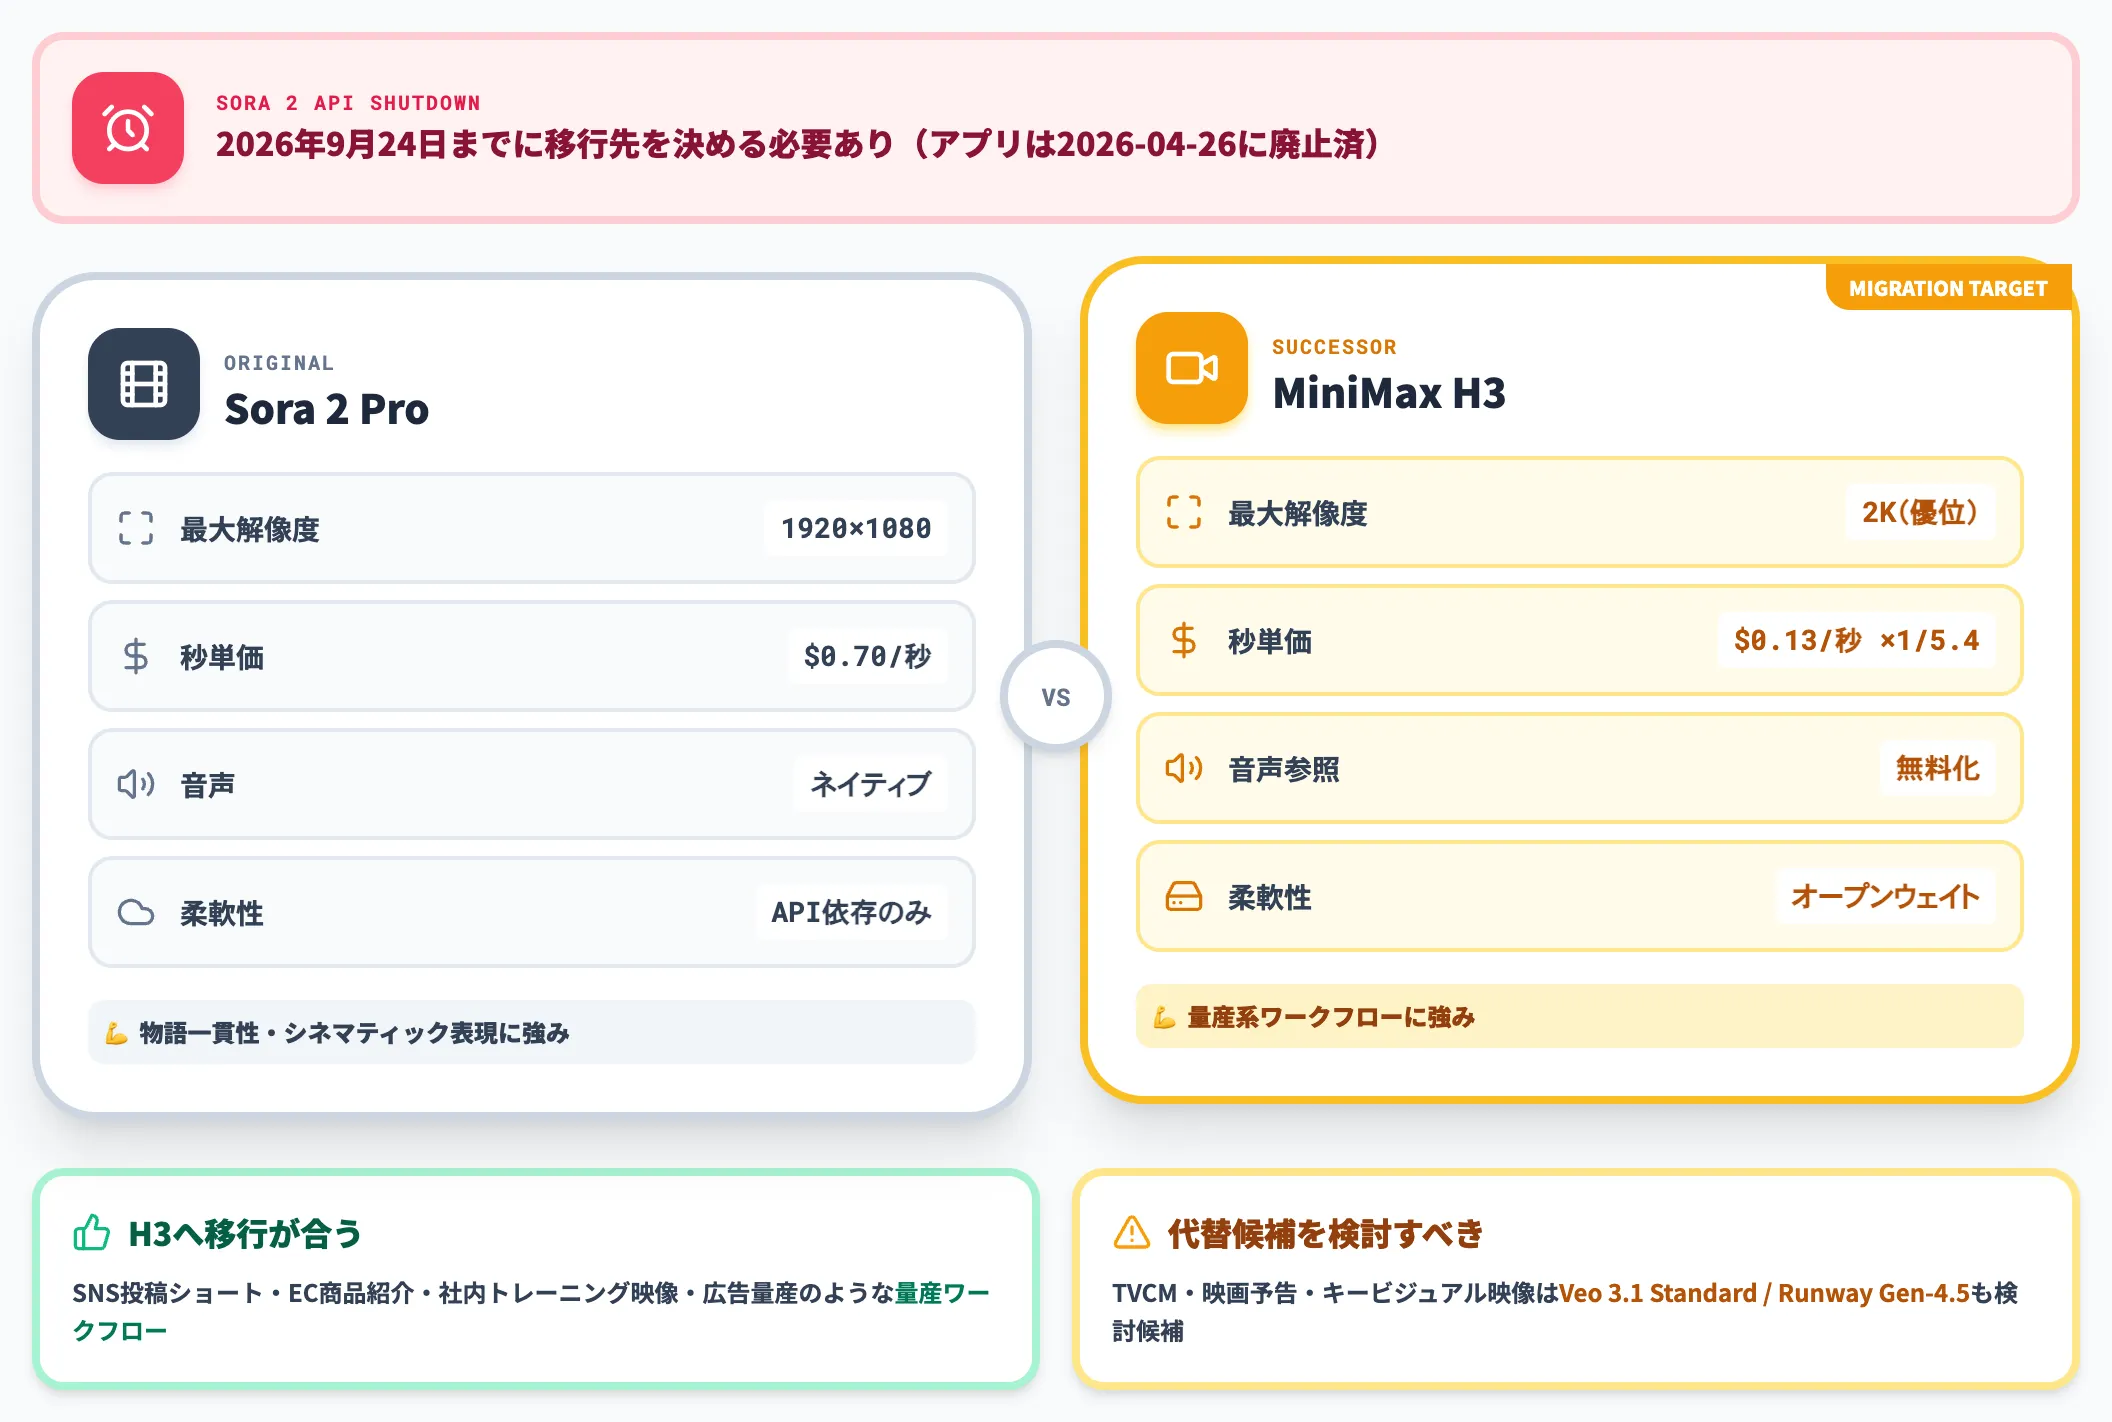Click the MiniMax H3 video camera icon
The width and height of the screenshot is (2112, 1422).
[1192, 368]
